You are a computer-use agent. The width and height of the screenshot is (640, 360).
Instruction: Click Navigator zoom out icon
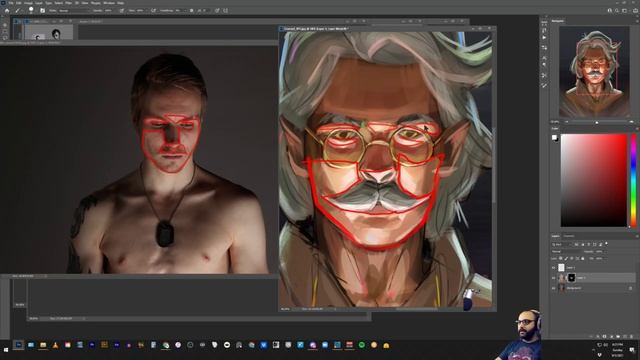coord(566,122)
